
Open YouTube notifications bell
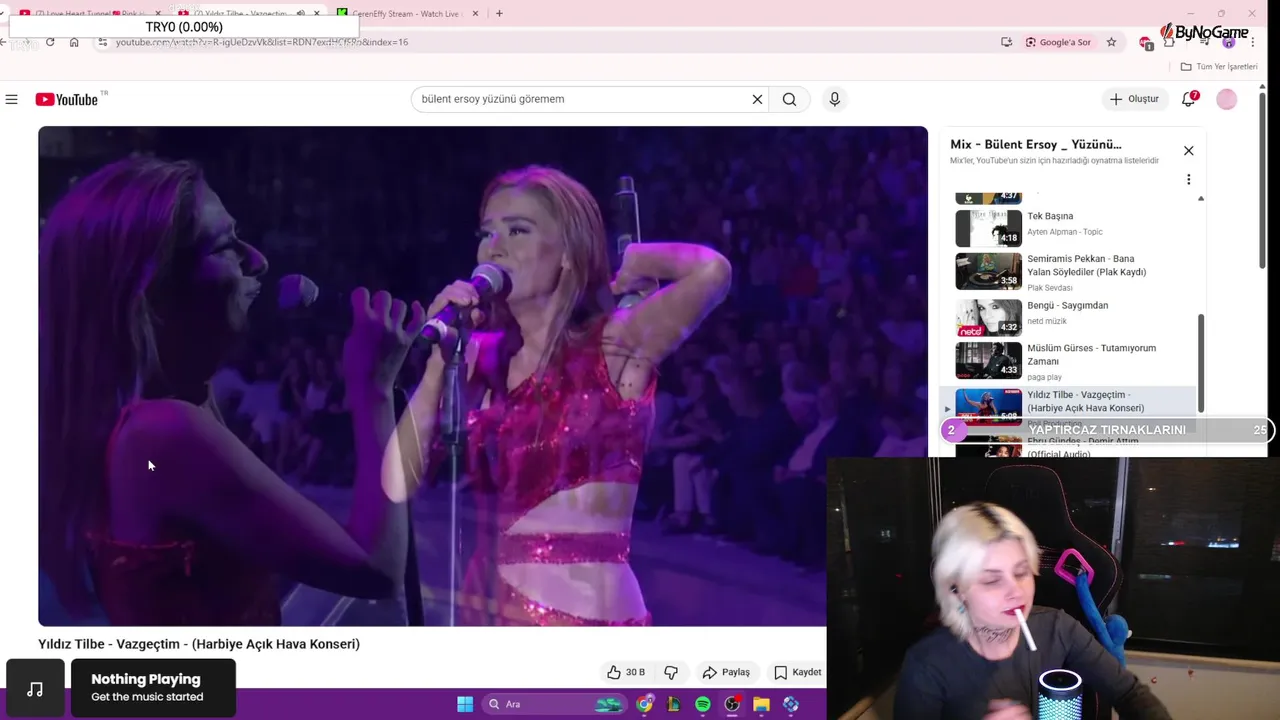[x=1188, y=99]
